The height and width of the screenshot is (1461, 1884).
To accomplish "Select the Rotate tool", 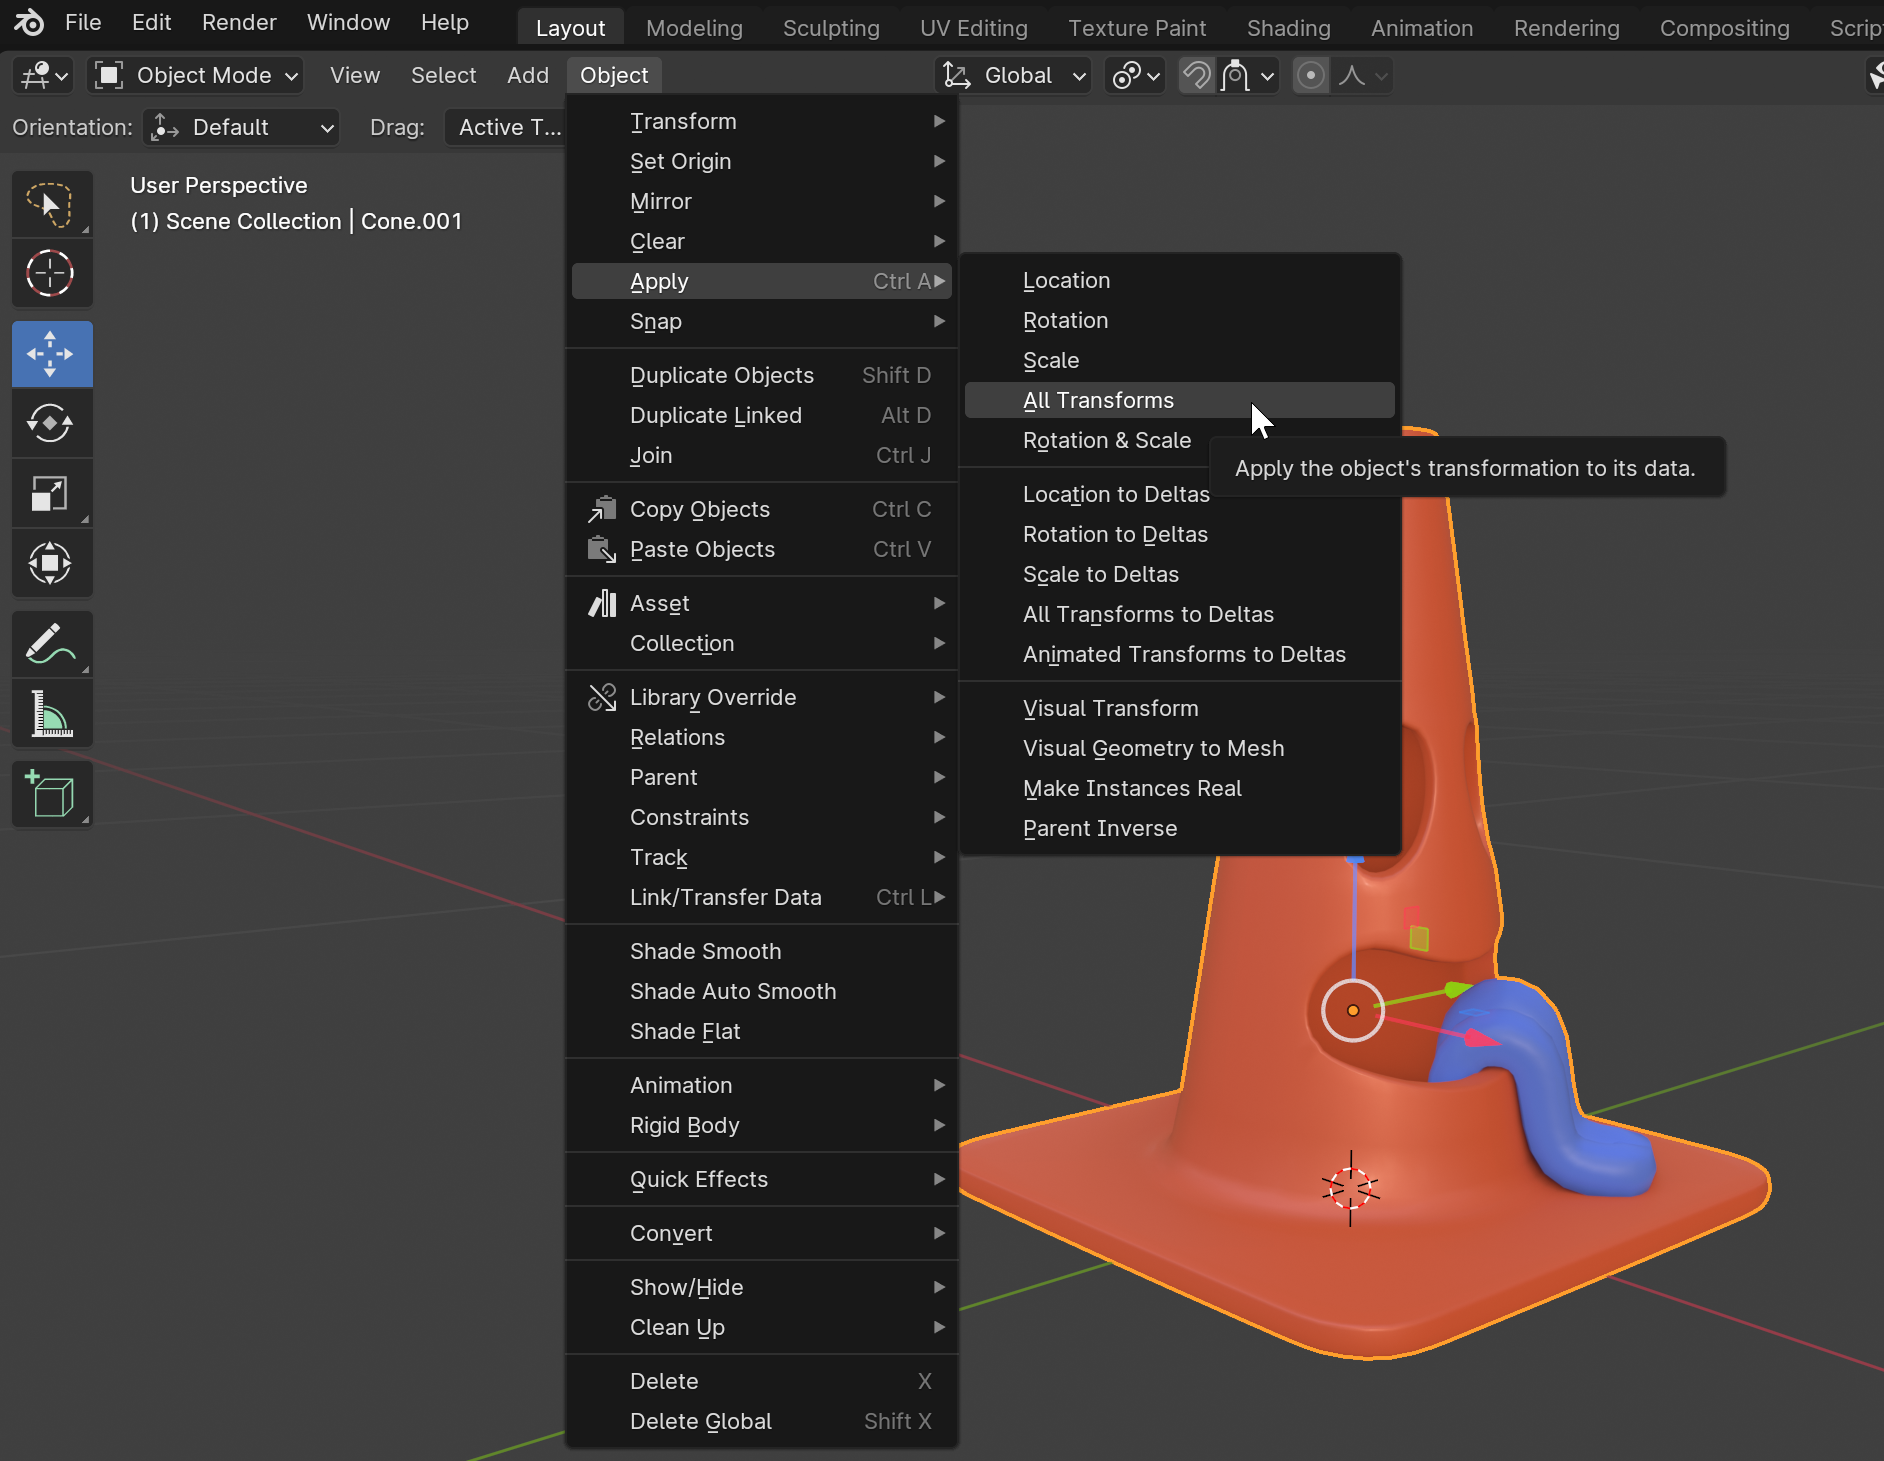I will (52, 423).
